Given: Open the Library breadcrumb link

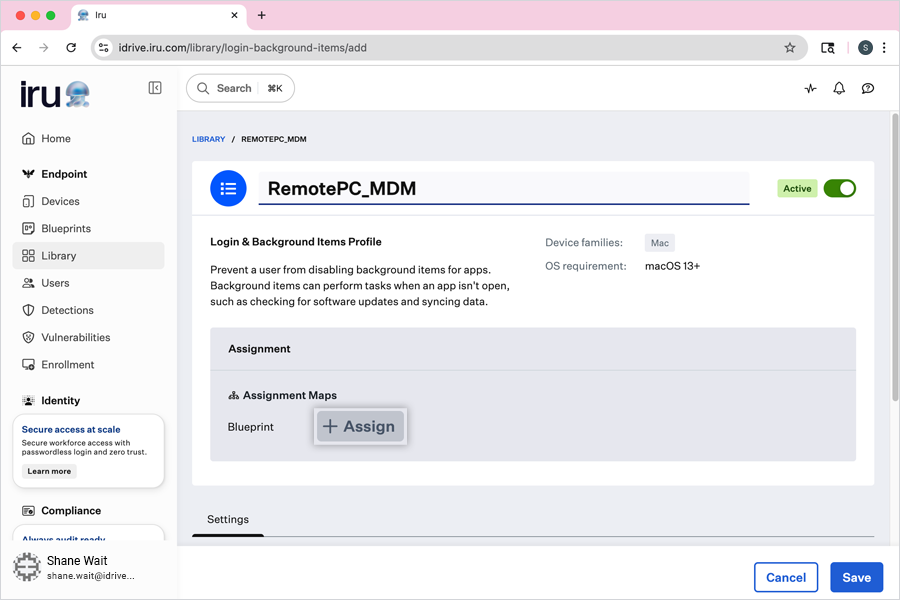Looking at the screenshot, I should tap(208, 139).
